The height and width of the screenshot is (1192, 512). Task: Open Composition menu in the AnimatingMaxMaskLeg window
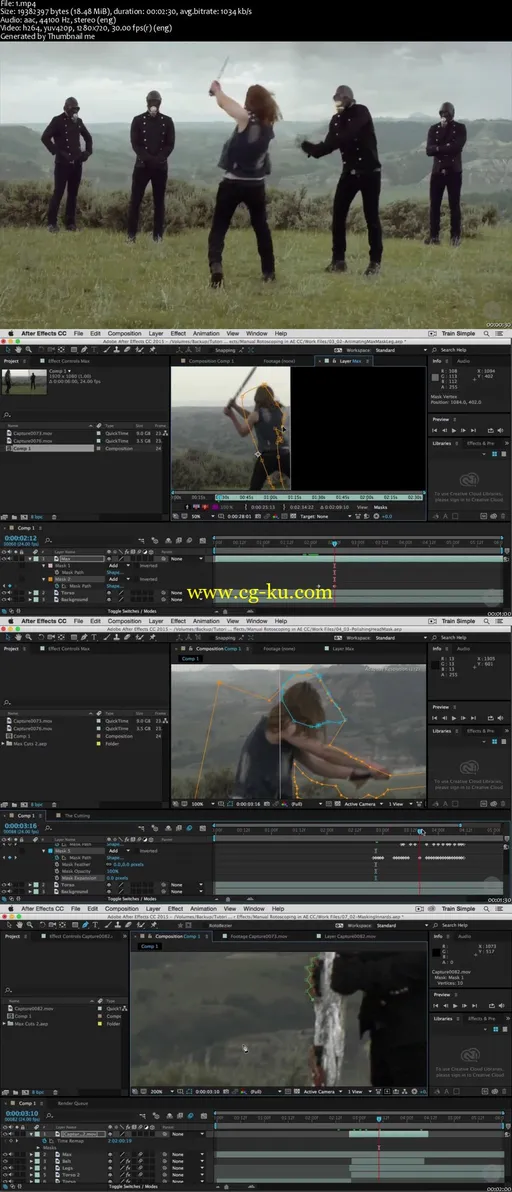tap(125, 333)
